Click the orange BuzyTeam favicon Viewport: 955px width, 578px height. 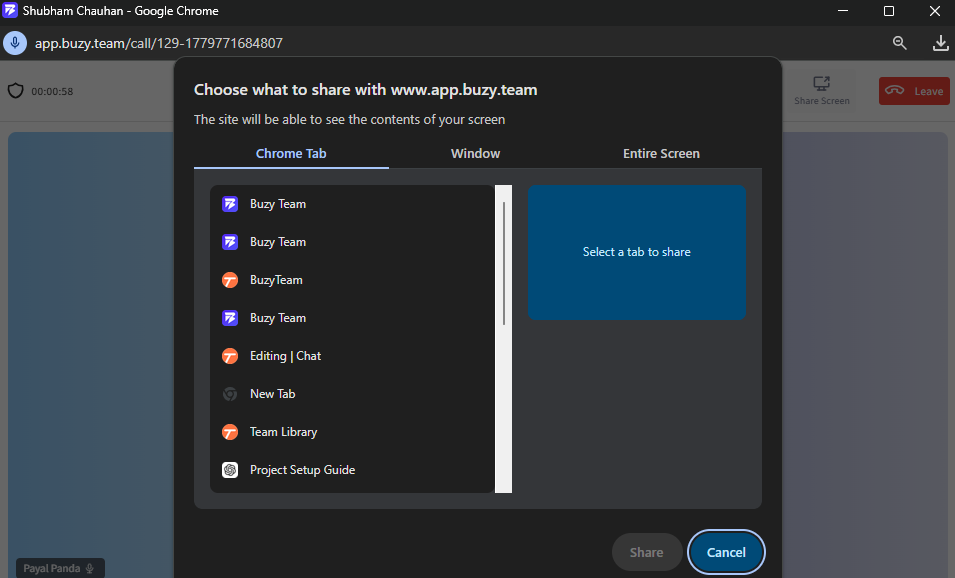click(230, 280)
